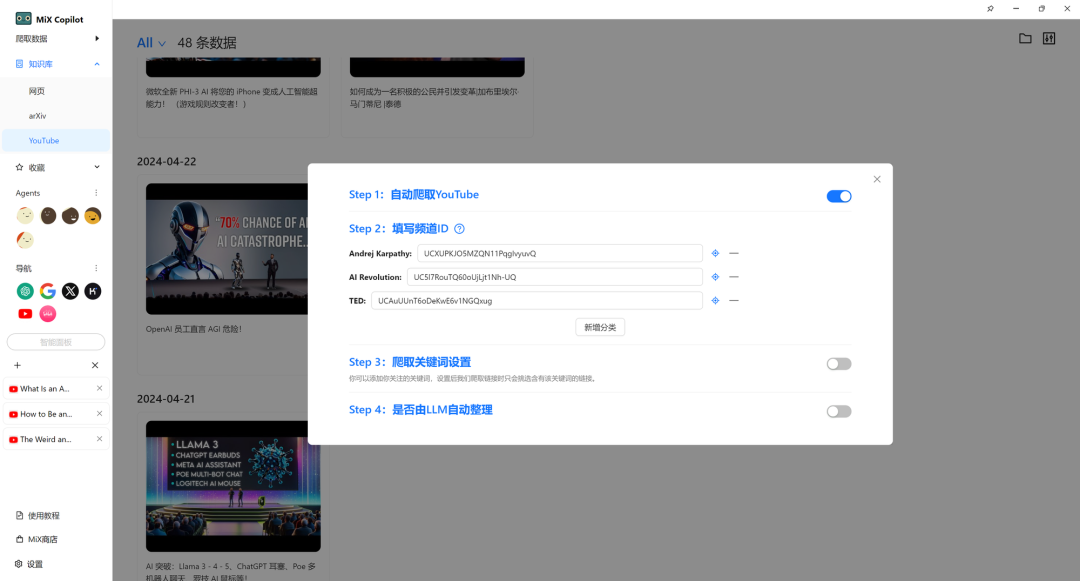
Task: Add a new tab with plus icon
Action: coord(17,365)
